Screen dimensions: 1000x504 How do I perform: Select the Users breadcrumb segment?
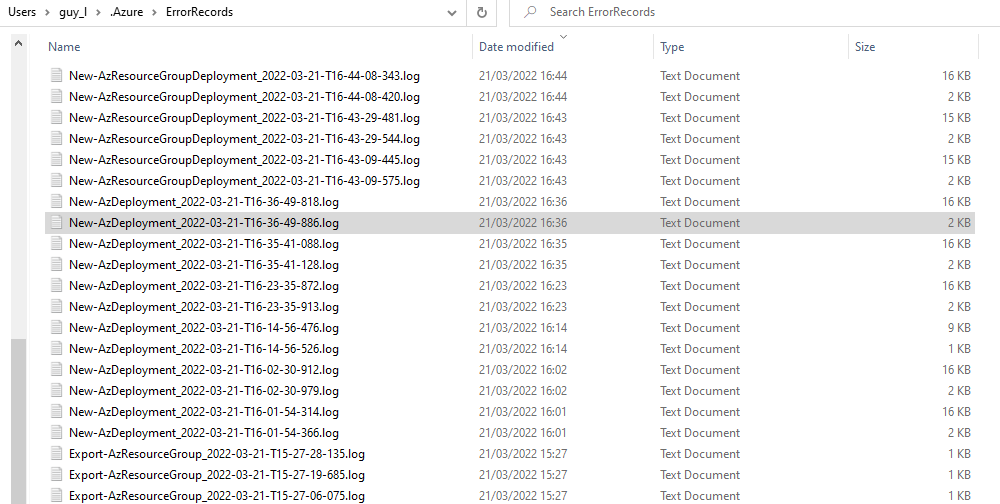click(x=22, y=12)
